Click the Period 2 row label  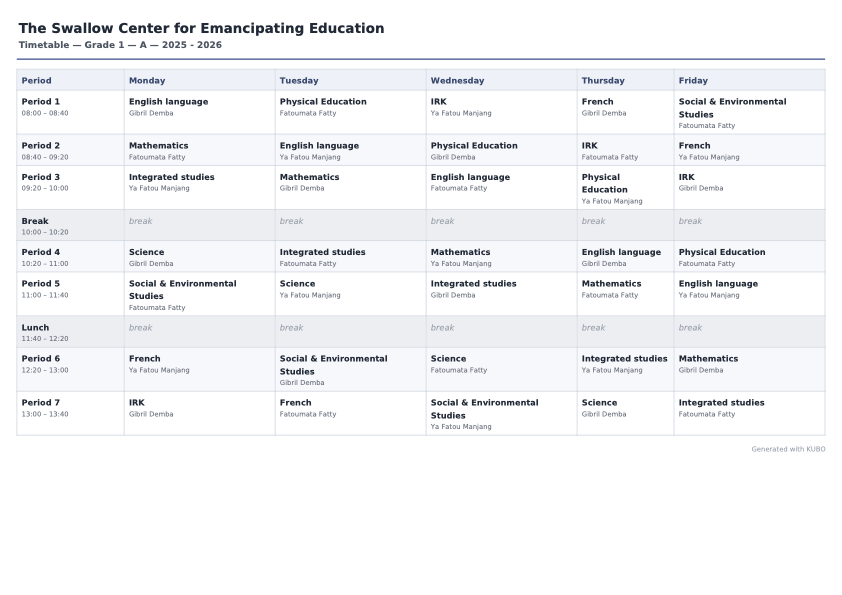tap(70, 150)
